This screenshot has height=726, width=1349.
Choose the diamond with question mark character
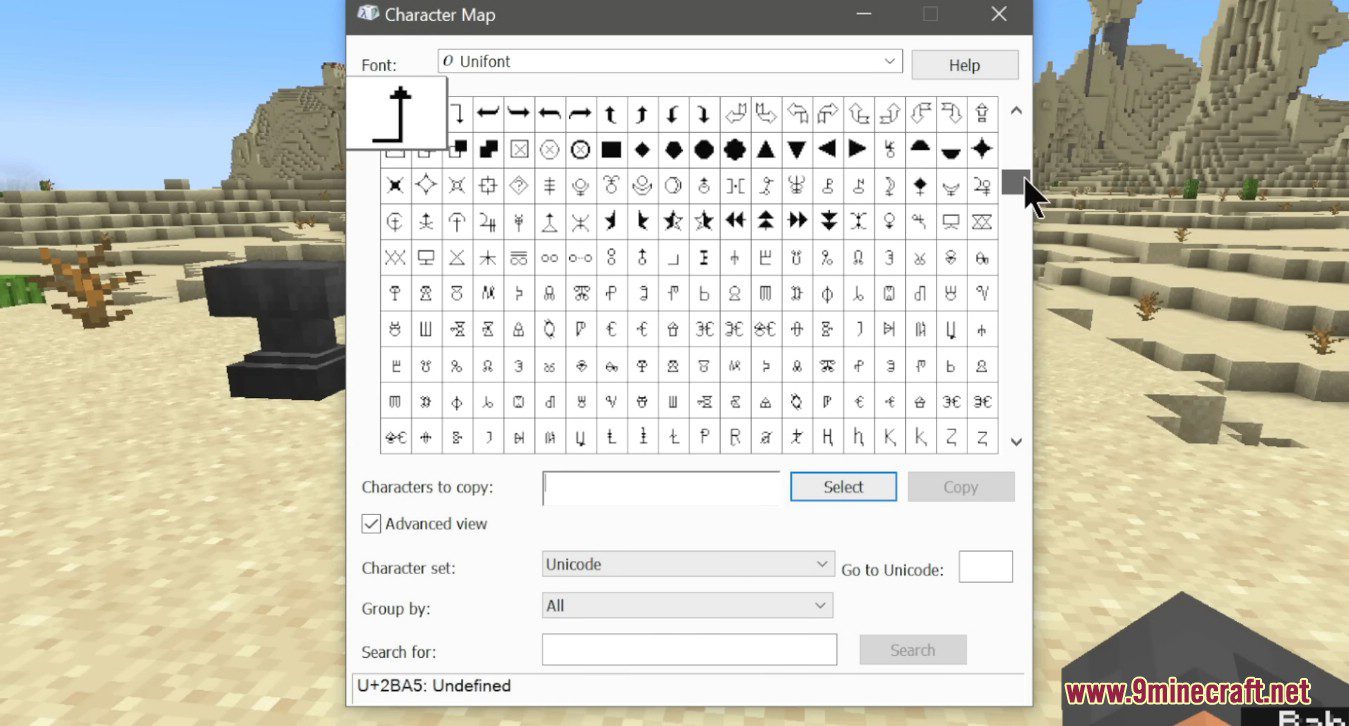point(519,185)
